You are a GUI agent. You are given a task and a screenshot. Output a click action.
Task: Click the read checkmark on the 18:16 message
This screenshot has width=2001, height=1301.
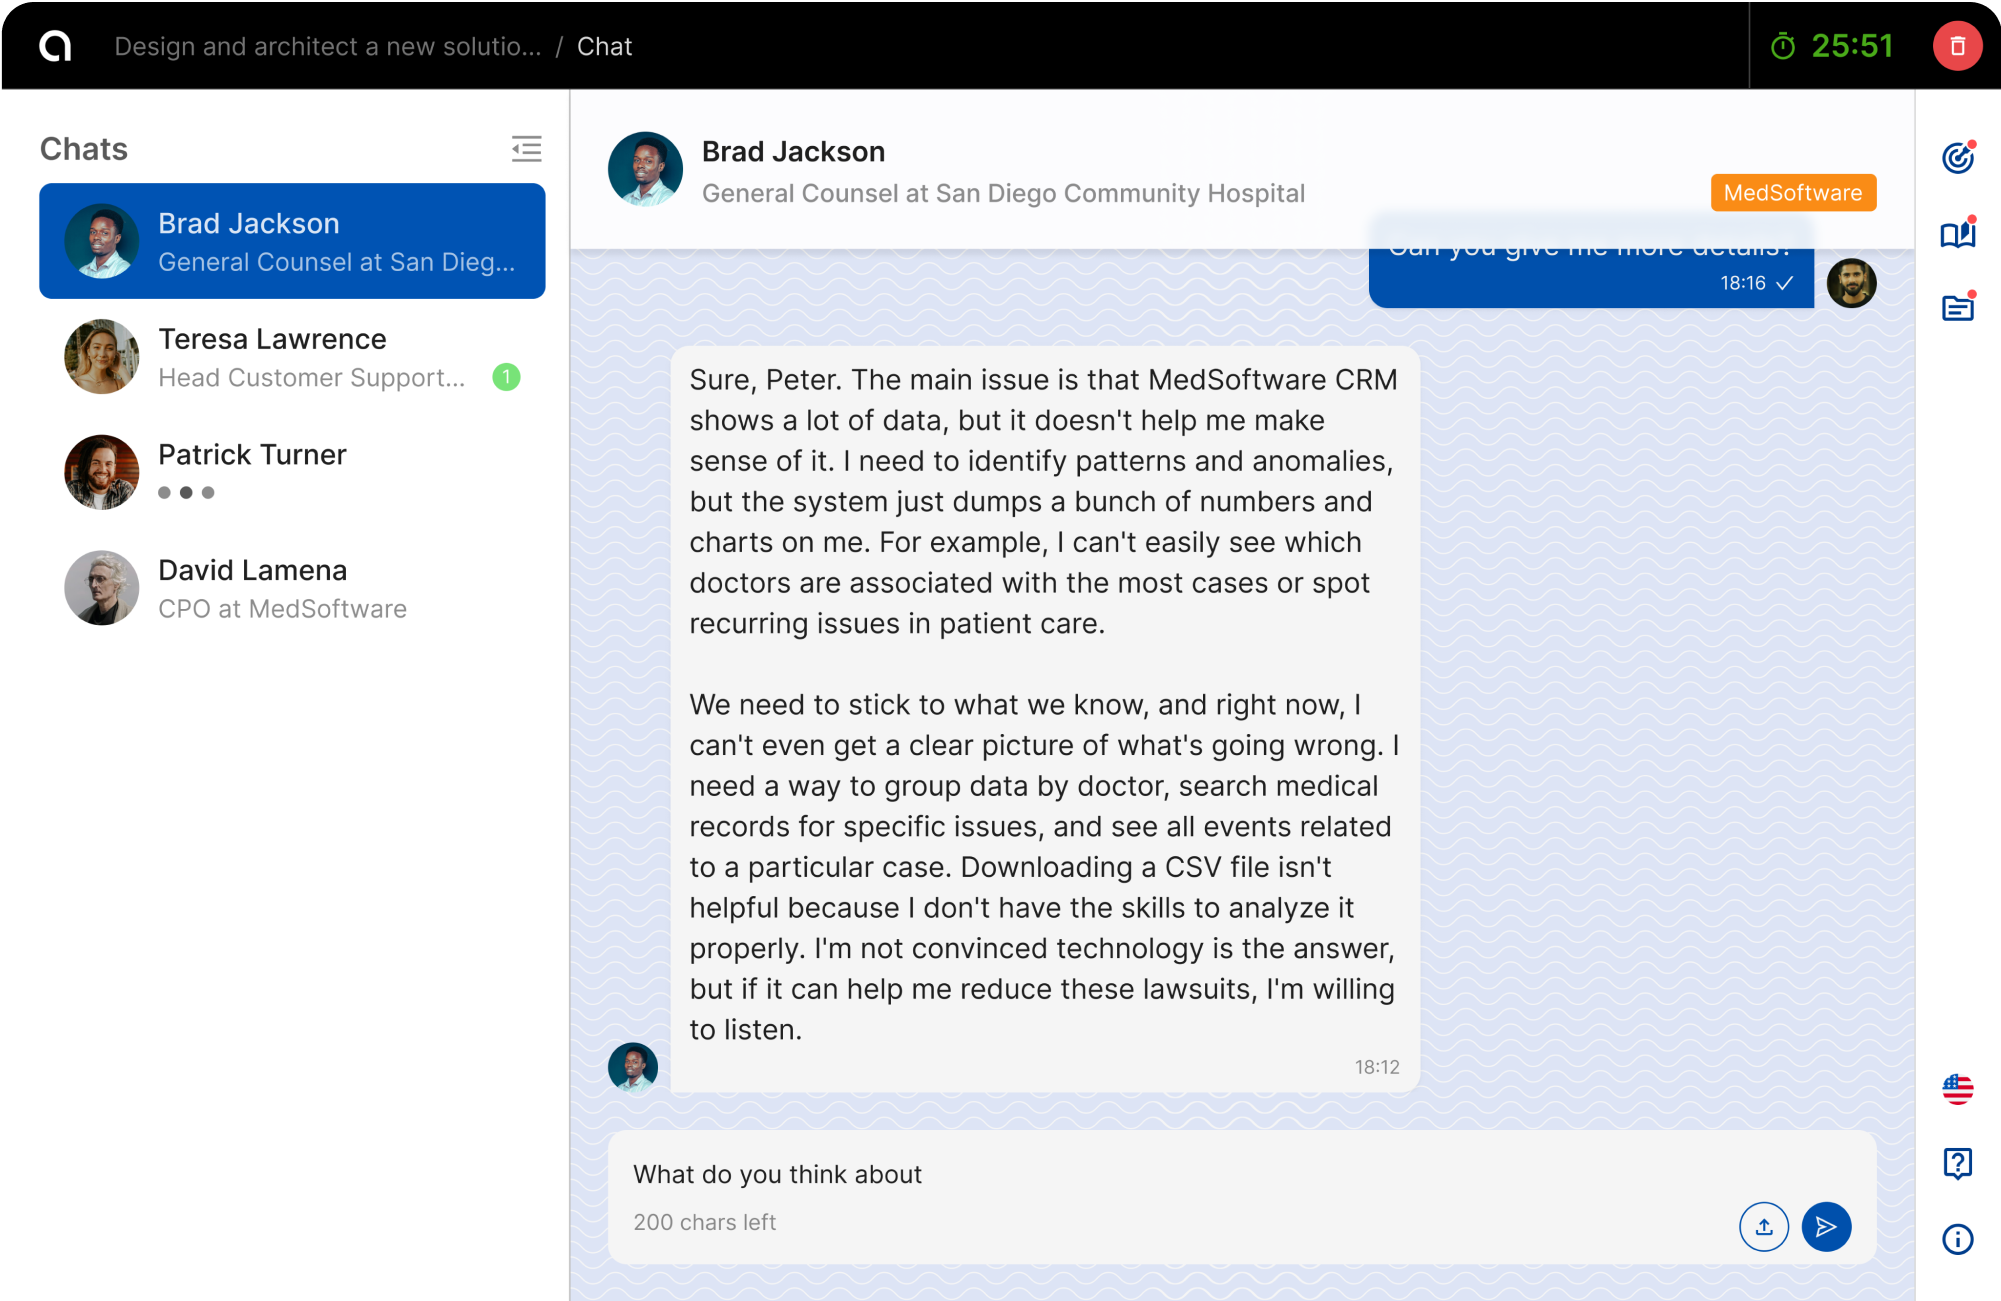[1785, 283]
